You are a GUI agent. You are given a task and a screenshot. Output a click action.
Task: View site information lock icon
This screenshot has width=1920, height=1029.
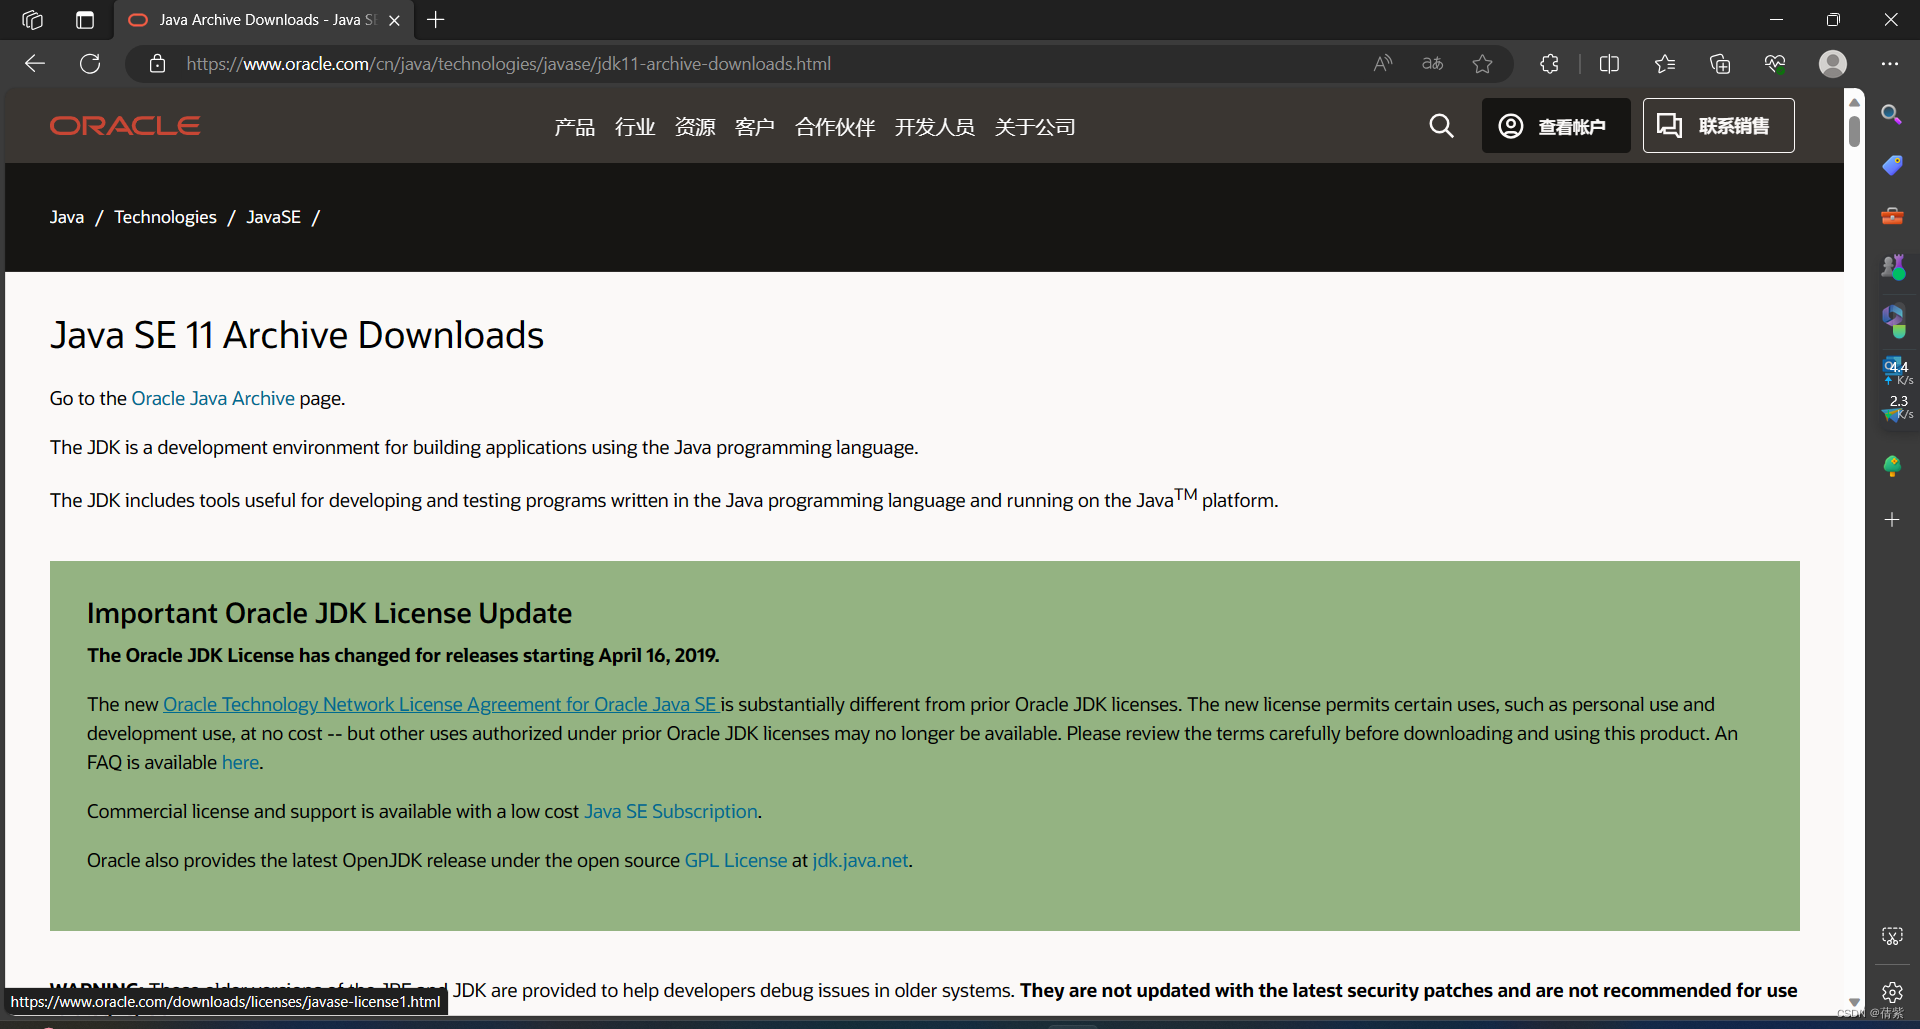157,64
